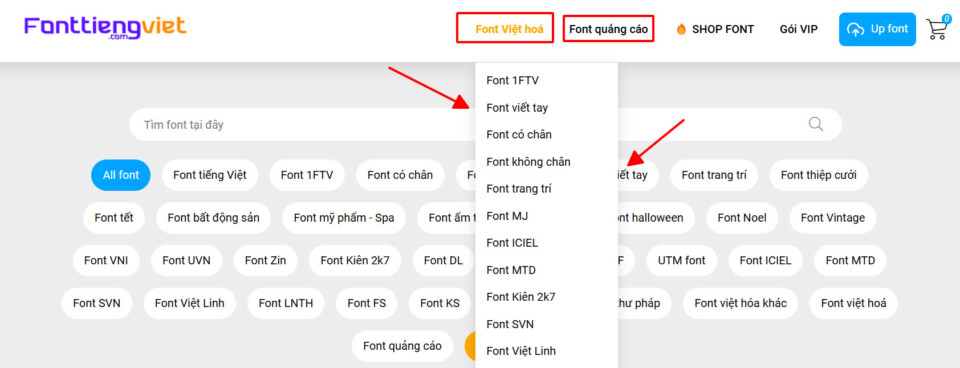Filter by Font thiệp cưới tag

pyautogui.click(x=819, y=175)
